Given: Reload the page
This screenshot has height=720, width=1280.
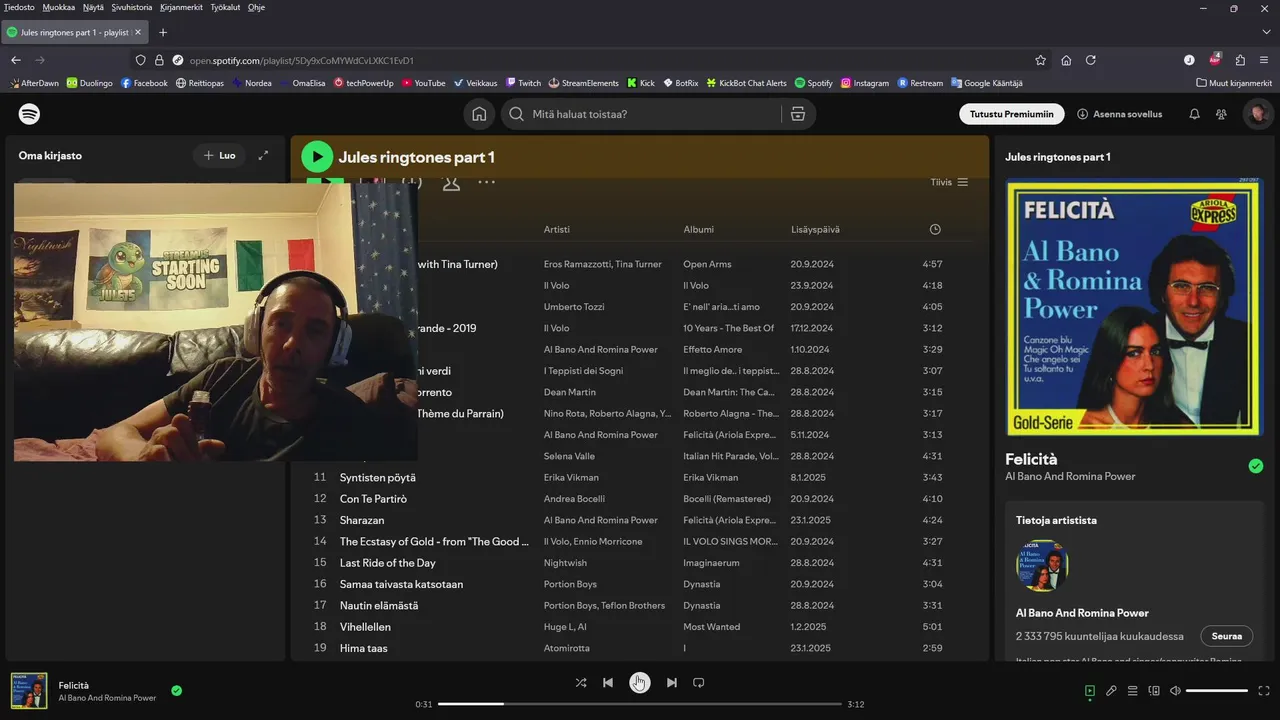Looking at the screenshot, I should 1091,60.
